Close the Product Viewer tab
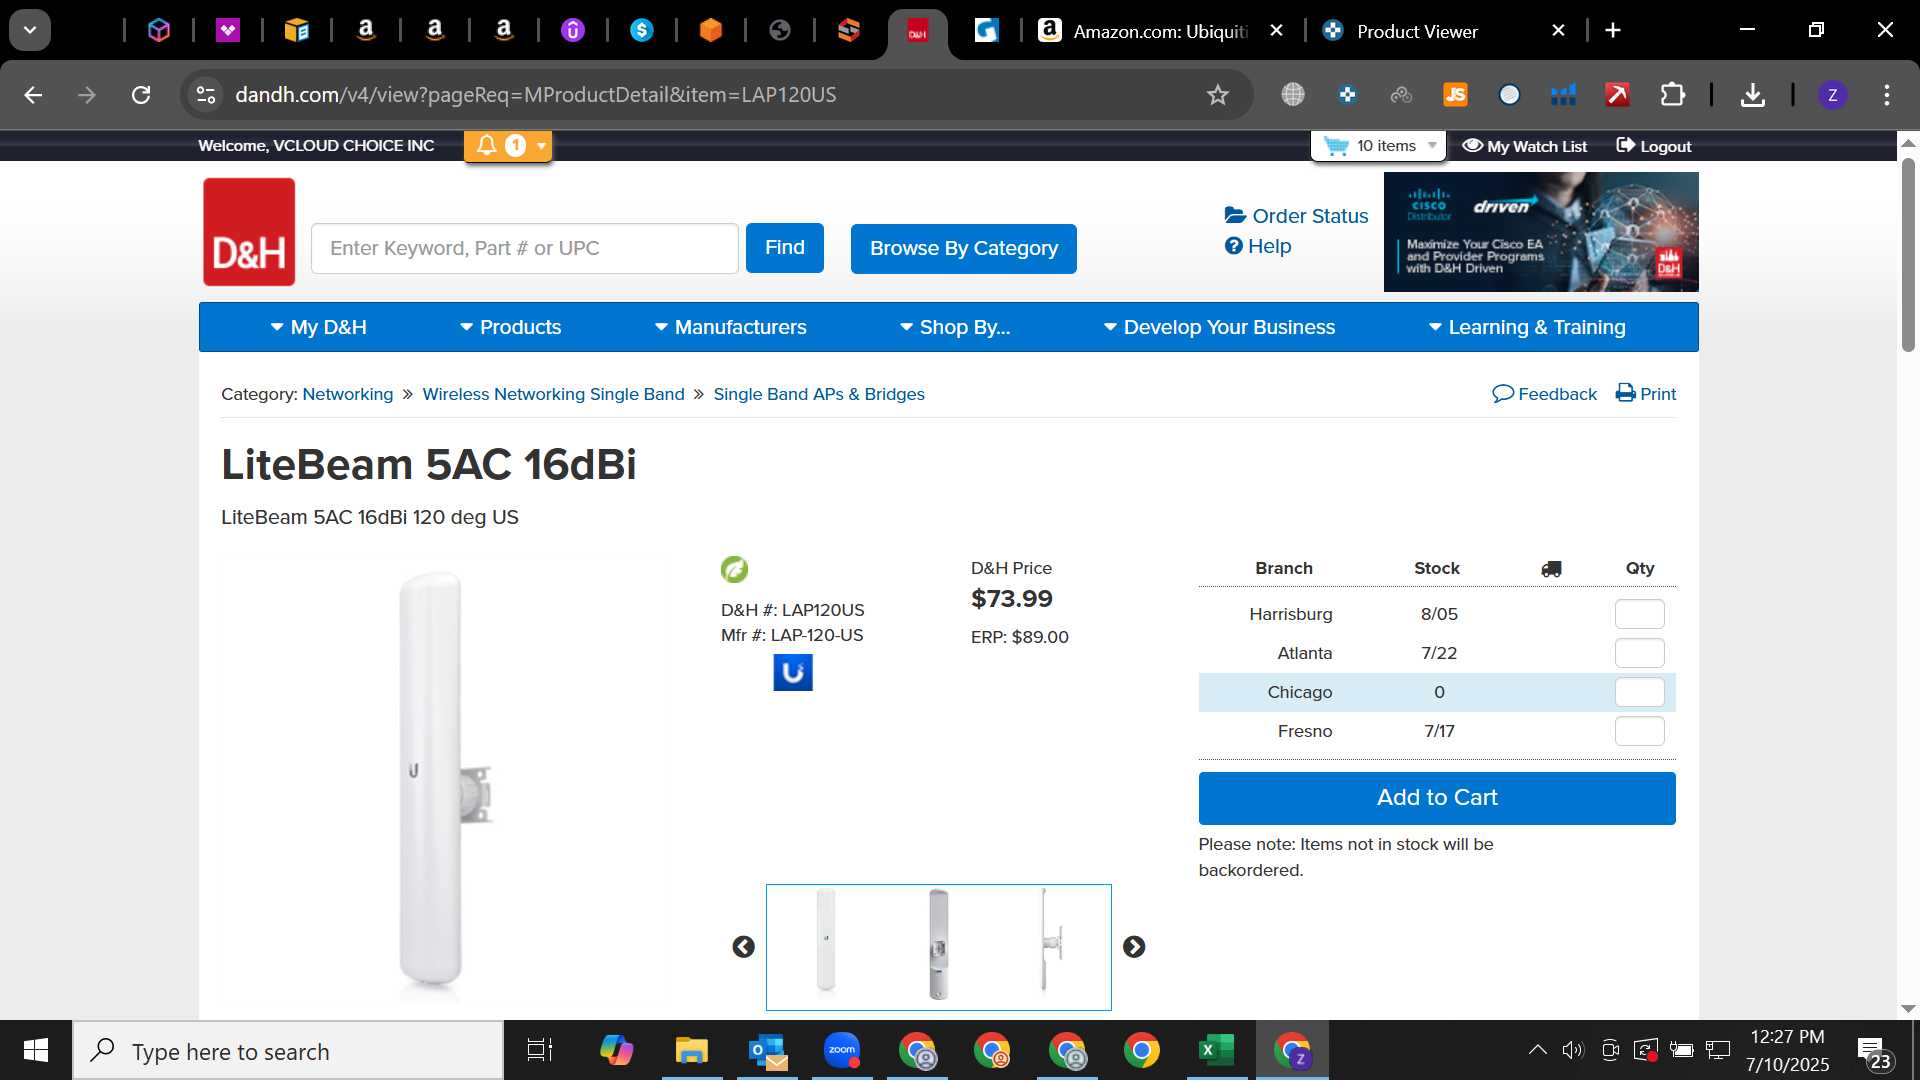 (x=1558, y=31)
